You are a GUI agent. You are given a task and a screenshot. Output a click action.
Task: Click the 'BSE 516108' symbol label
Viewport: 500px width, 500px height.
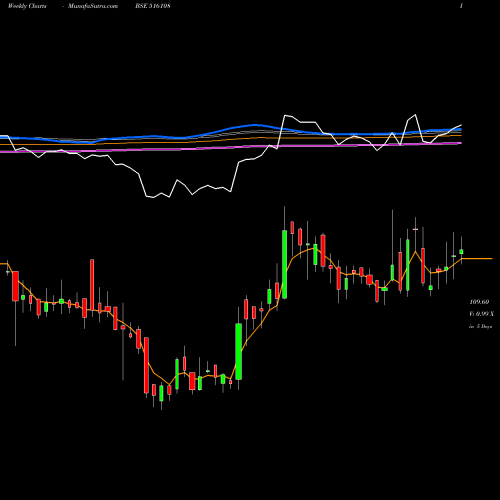click(153, 6)
